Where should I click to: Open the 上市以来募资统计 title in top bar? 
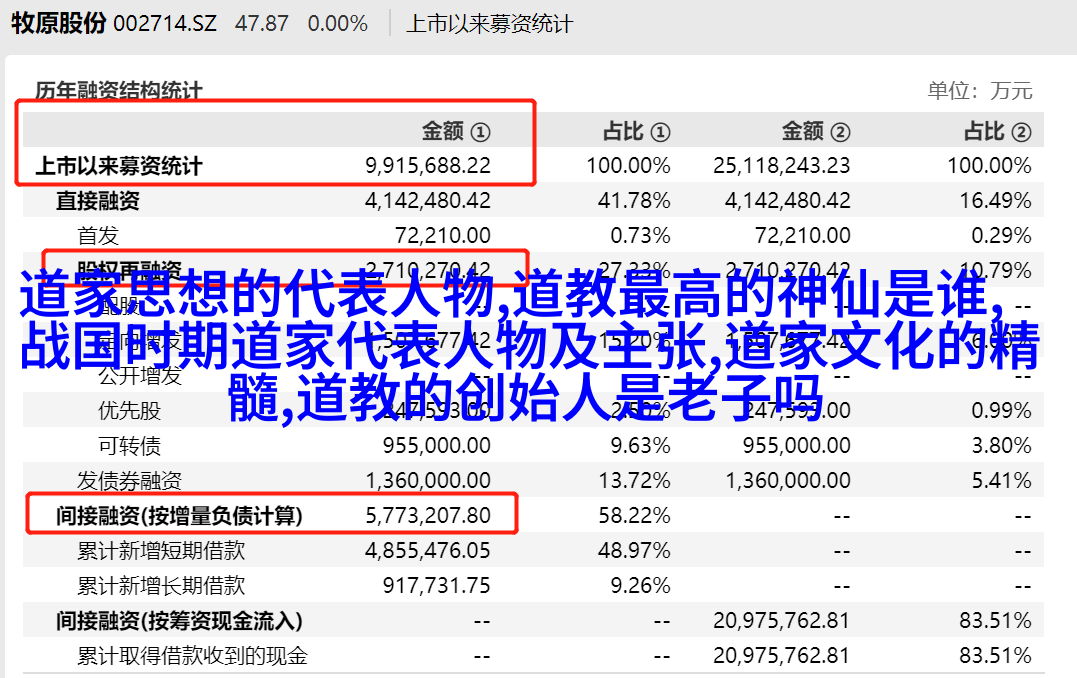point(489,24)
